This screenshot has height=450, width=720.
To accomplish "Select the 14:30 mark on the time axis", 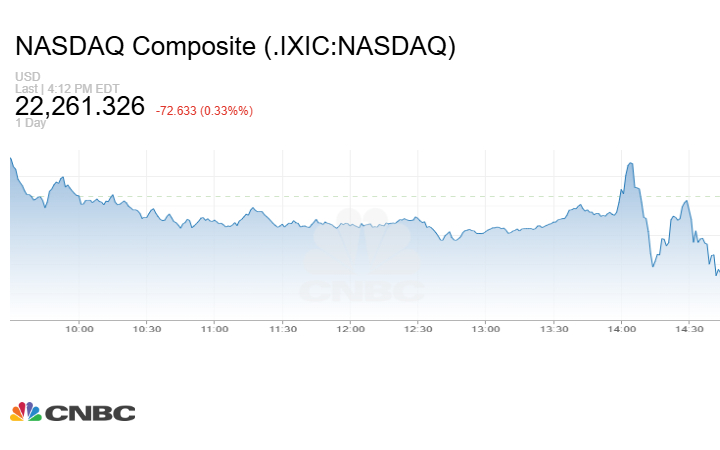I will tap(689, 328).
